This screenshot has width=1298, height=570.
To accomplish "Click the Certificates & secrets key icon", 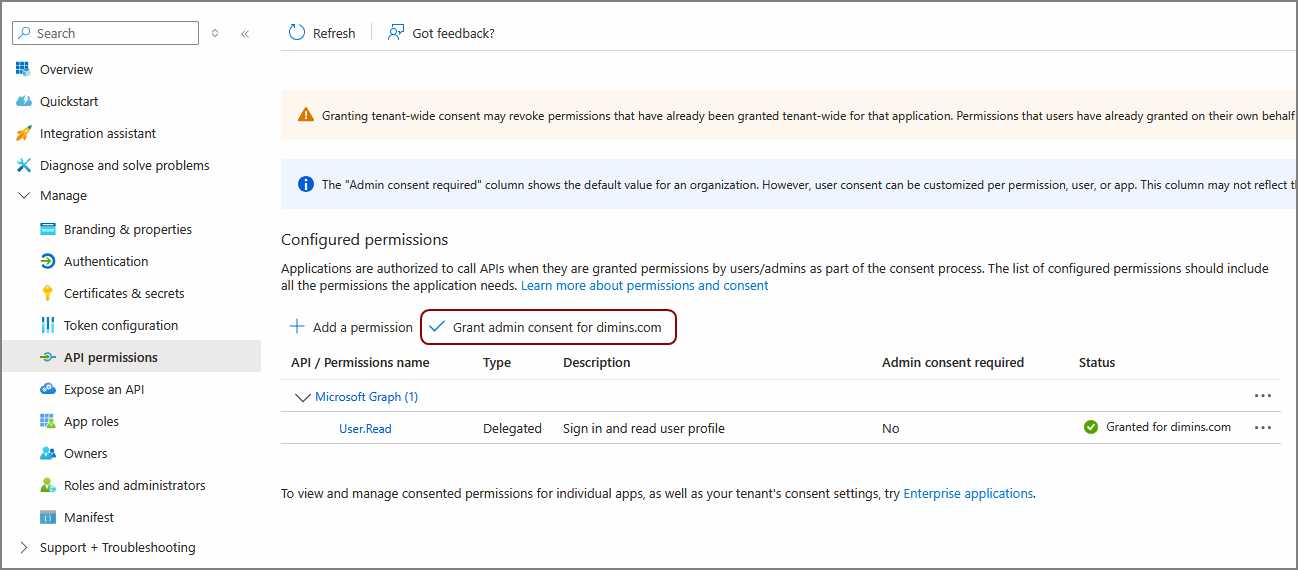I will point(47,293).
